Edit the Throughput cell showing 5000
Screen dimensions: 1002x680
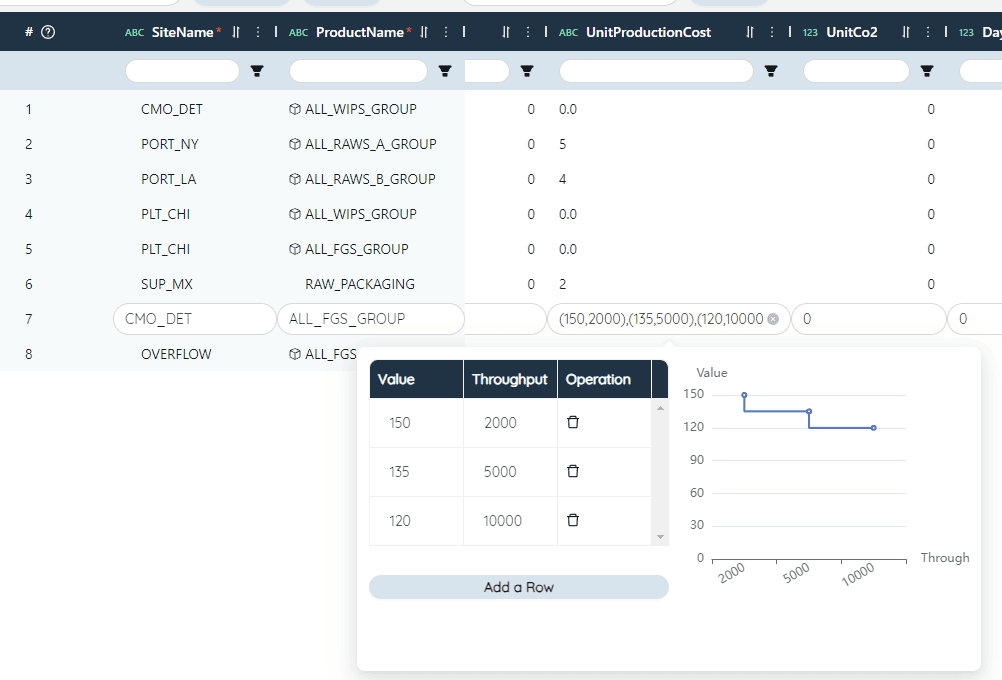tap(500, 472)
